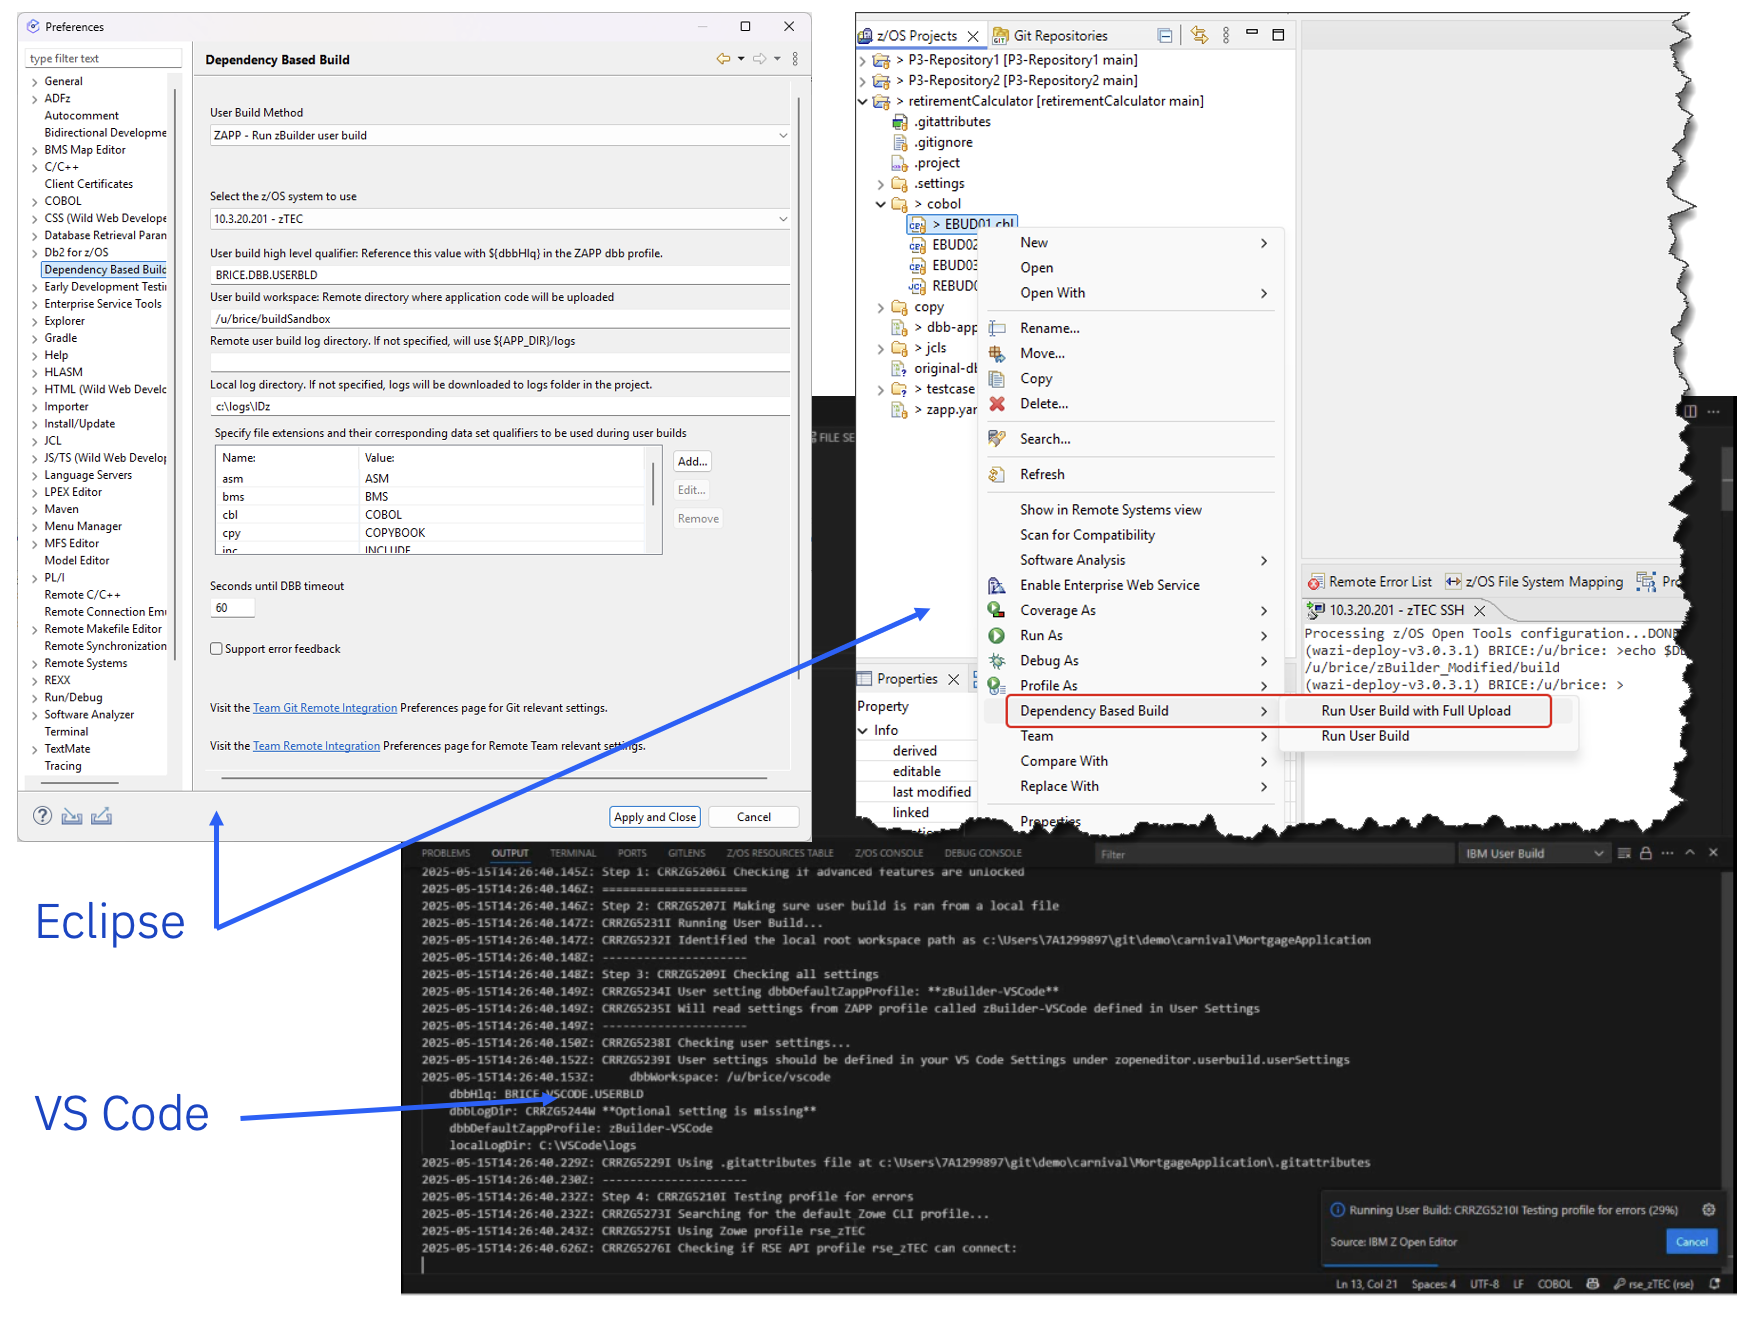The image size is (1752, 1318).
Task: Switch to TERMINAL tab in VS Code panel
Action: click(573, 853)
